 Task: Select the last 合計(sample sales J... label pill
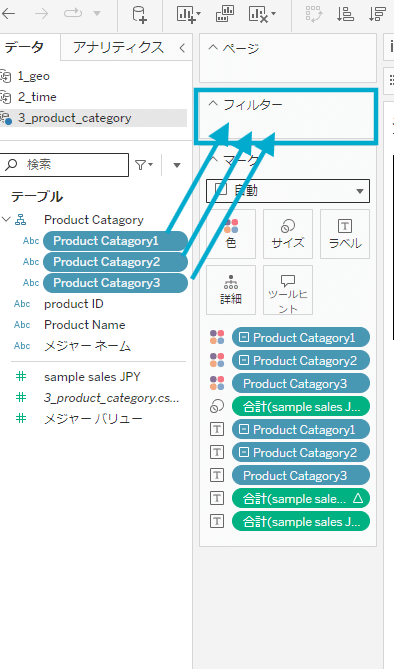(301, 522)
